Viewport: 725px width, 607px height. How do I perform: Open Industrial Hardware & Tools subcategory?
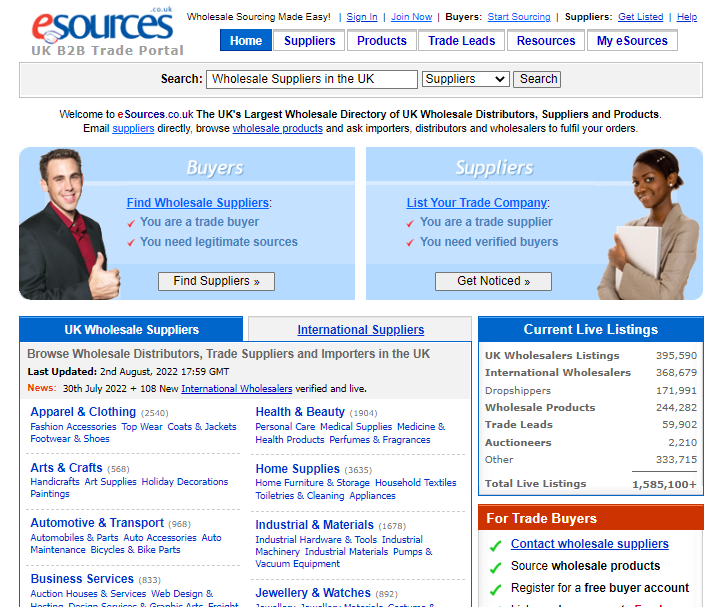pos(316,540)
